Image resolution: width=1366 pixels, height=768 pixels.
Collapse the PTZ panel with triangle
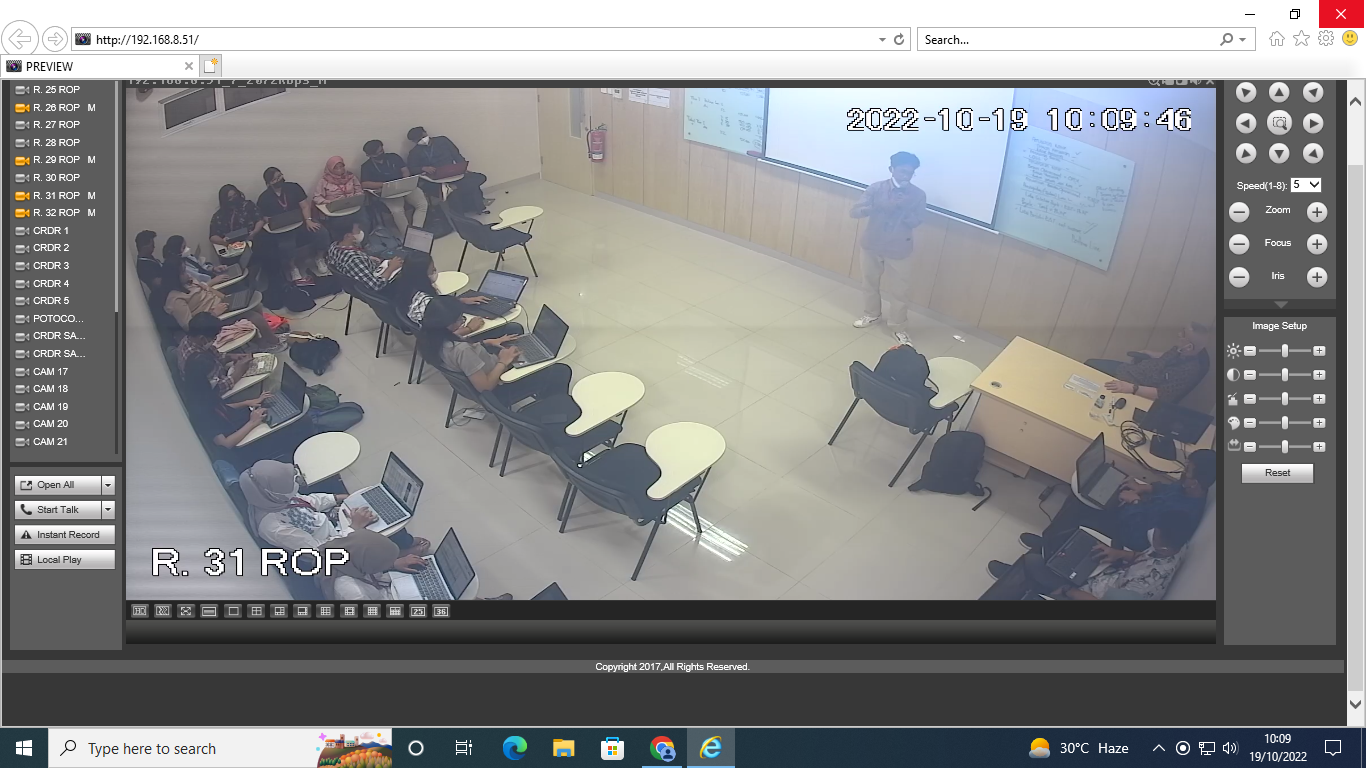1280,304
